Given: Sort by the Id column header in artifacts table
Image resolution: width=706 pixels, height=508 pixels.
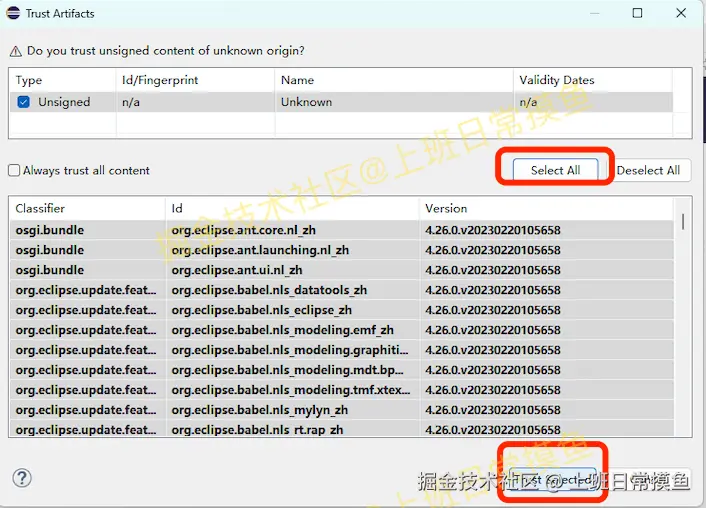Looking at the screenshot, I should 292,209.
